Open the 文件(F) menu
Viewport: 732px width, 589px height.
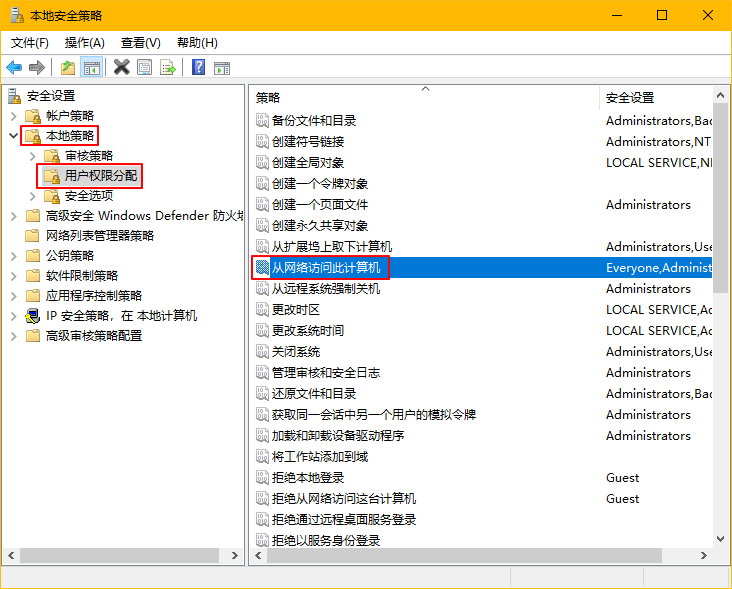coord(29,43)
